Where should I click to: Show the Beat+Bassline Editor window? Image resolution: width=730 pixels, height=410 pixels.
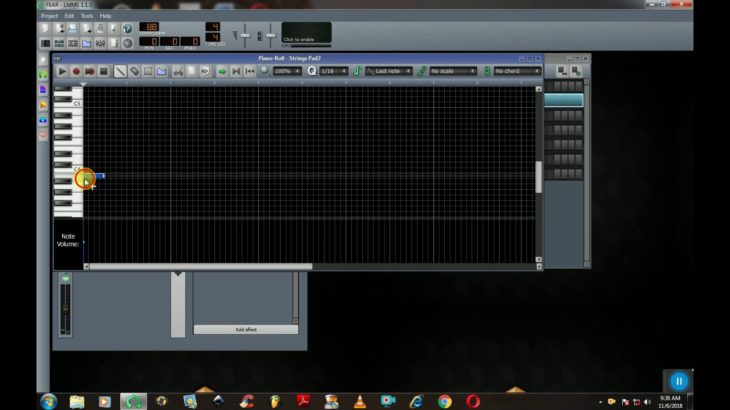click(59, 43)
